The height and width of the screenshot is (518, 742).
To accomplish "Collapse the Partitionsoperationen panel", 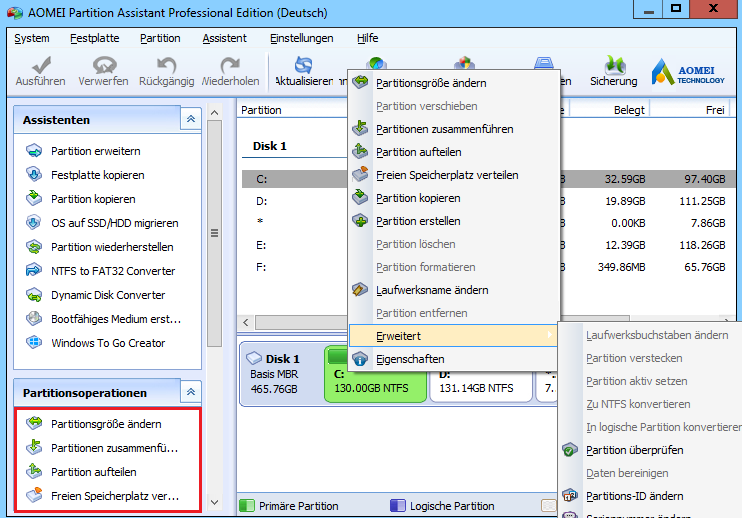I will [x=191, y=392].
